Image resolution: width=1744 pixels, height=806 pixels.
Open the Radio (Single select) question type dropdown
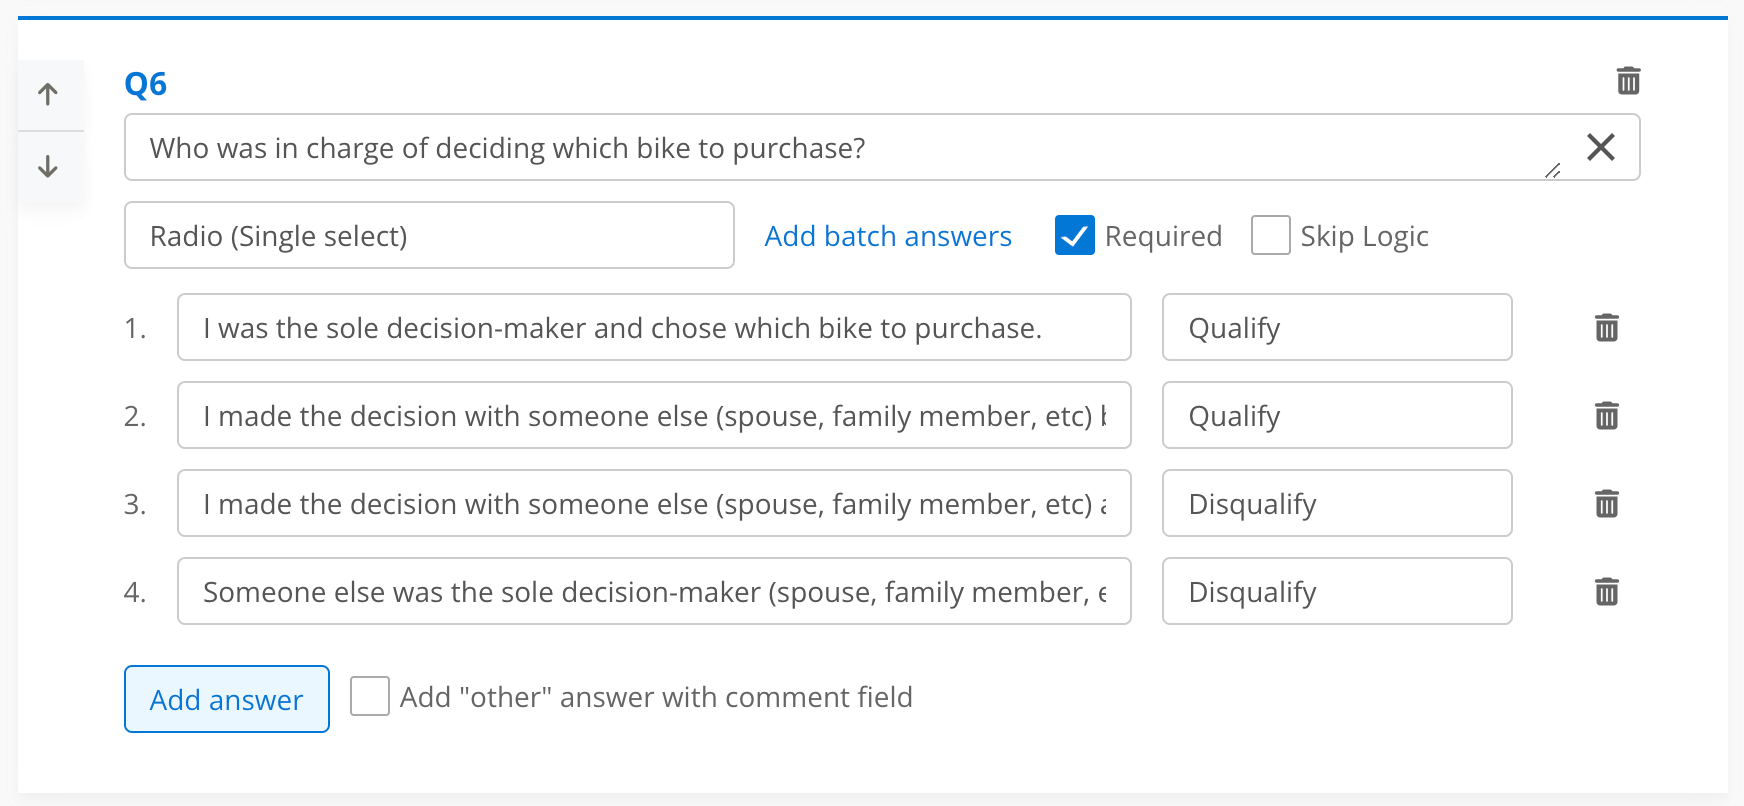click(429, 236)
